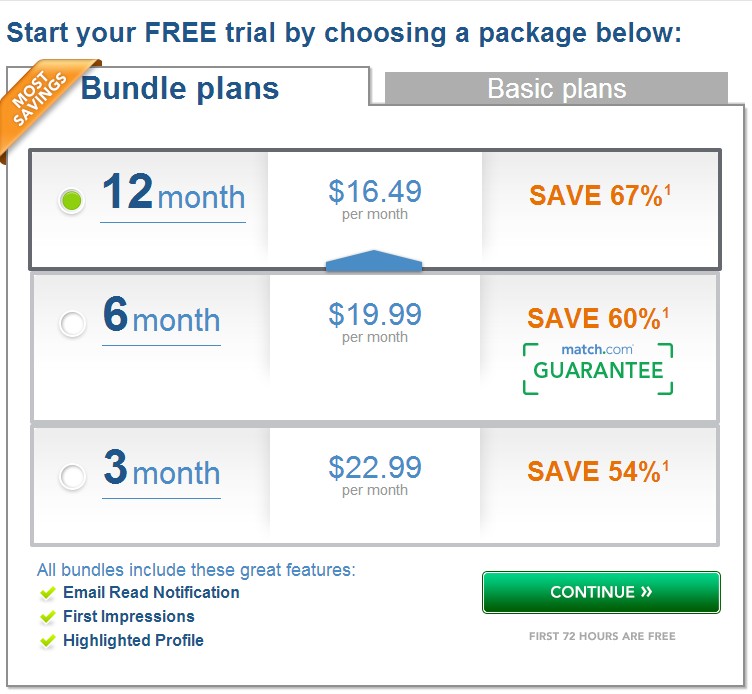This screenshot has height=694, width=752.
Task: Click the First Impressions checkmark icon
Action: [47, 617]
